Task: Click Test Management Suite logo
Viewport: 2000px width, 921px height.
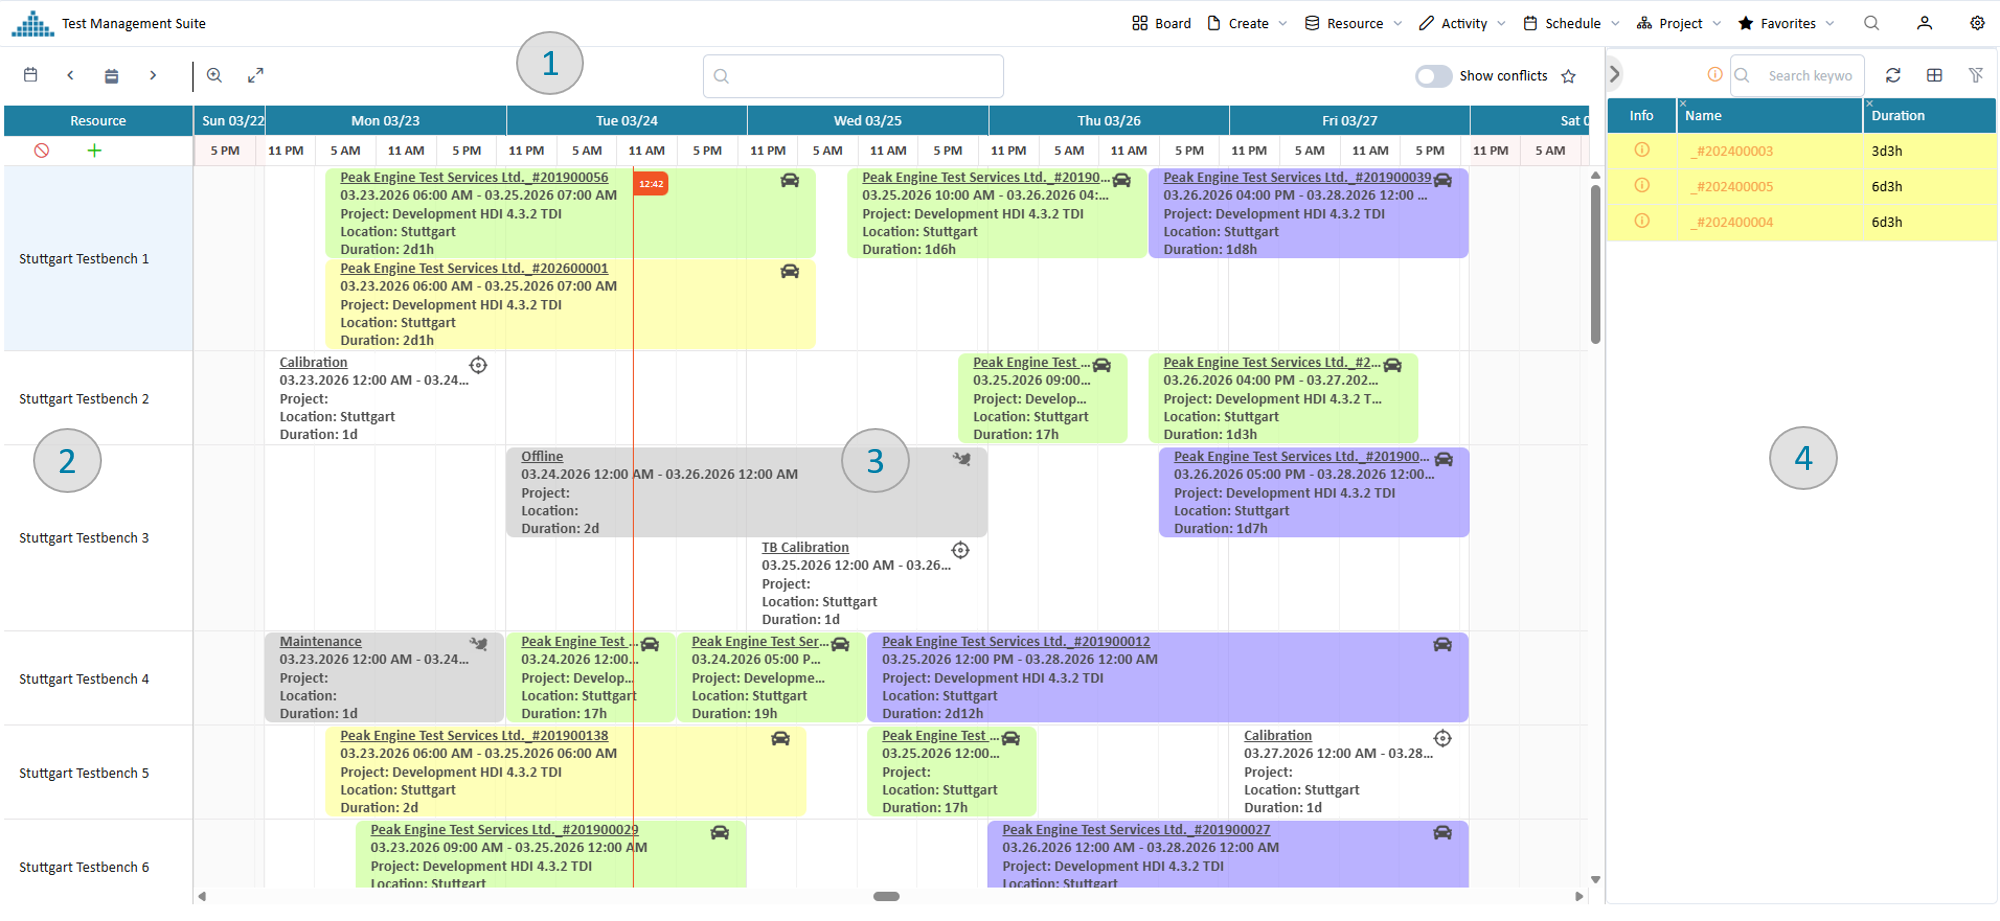Action: [x=33, y=23]
